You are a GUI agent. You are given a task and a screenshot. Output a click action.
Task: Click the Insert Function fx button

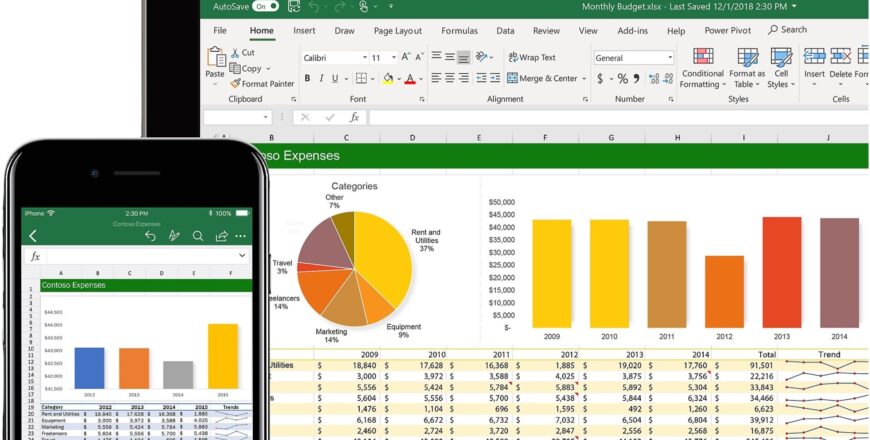355,117
